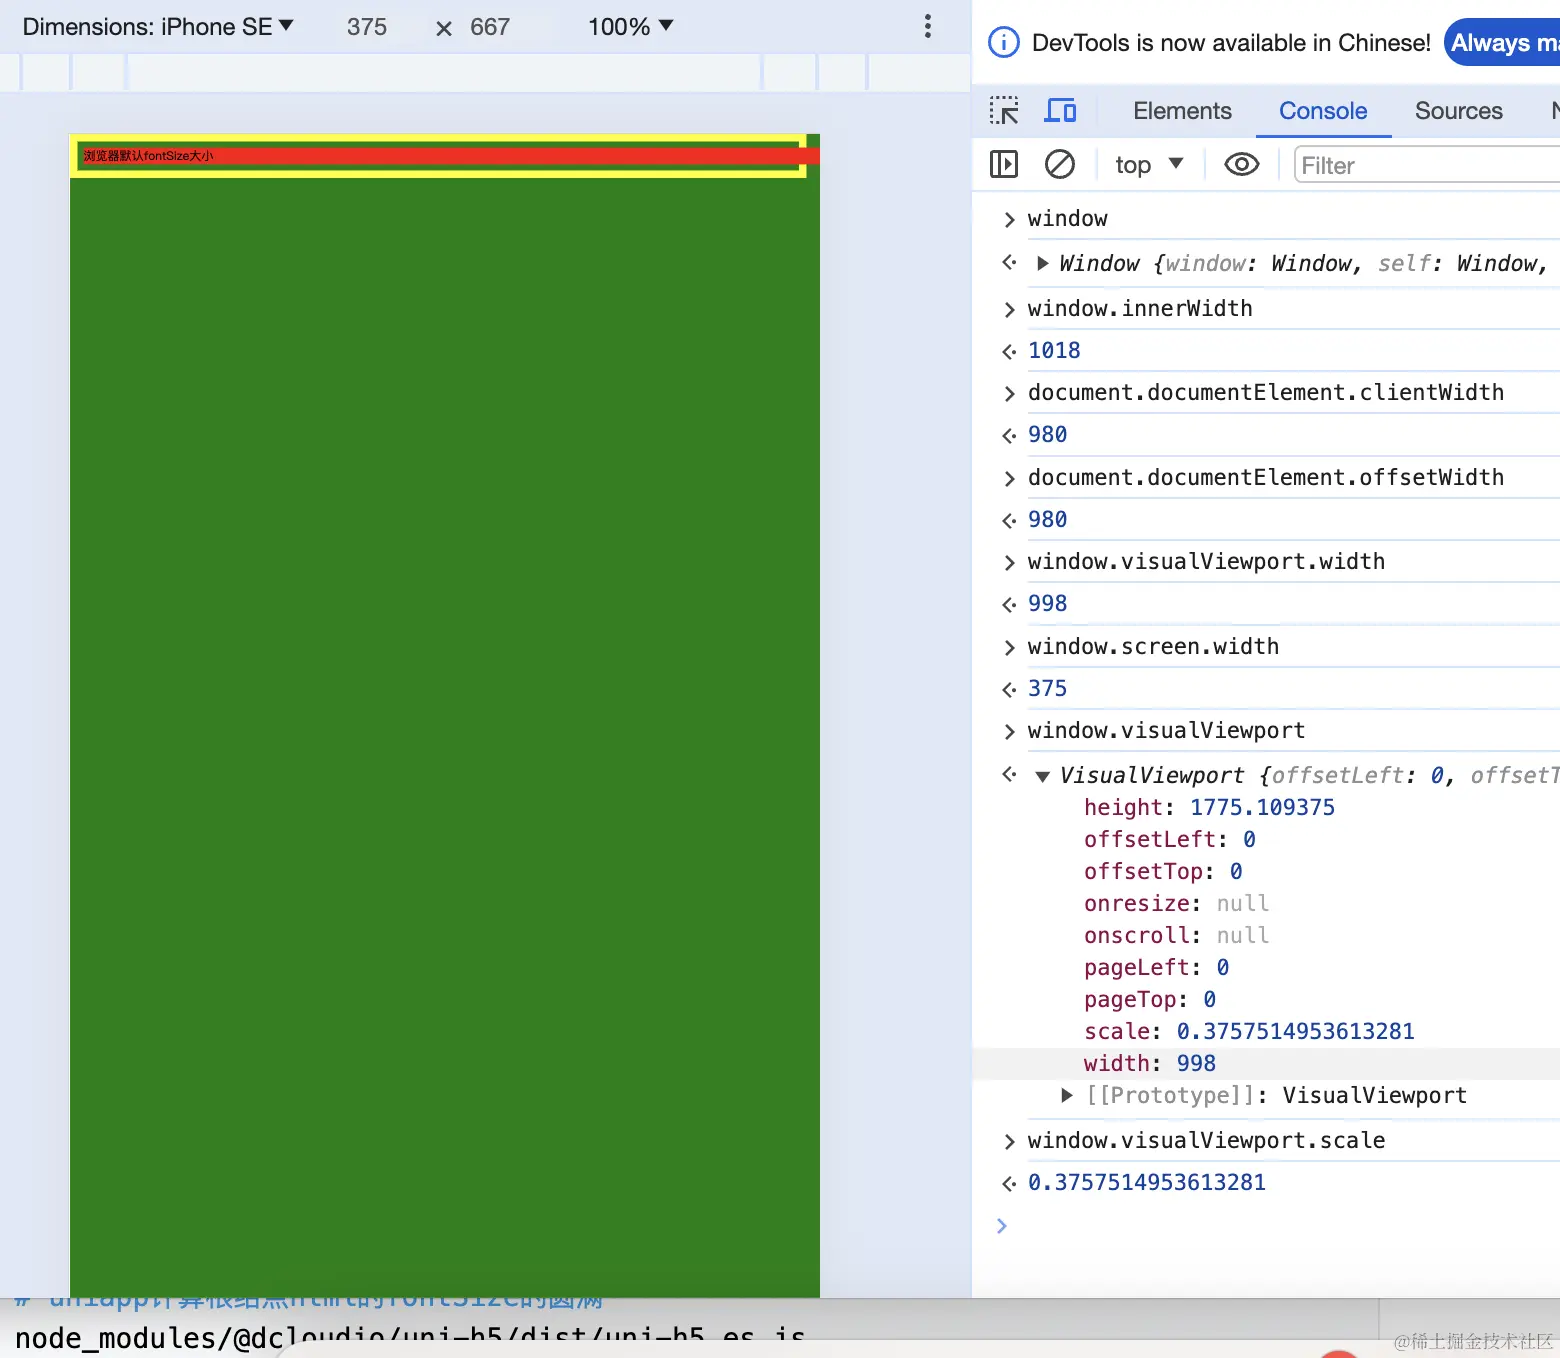Click the window.innerWidth command entry
The image size is (1560, 1358).
click(1140, 308)
